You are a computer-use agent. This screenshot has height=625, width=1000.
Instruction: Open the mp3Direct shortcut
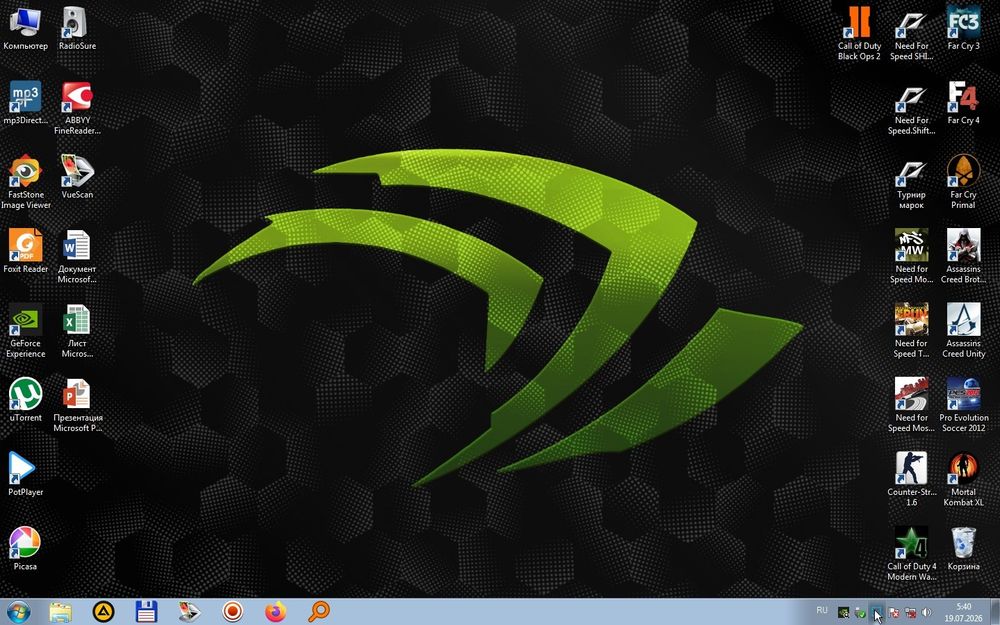coord(26,103)
